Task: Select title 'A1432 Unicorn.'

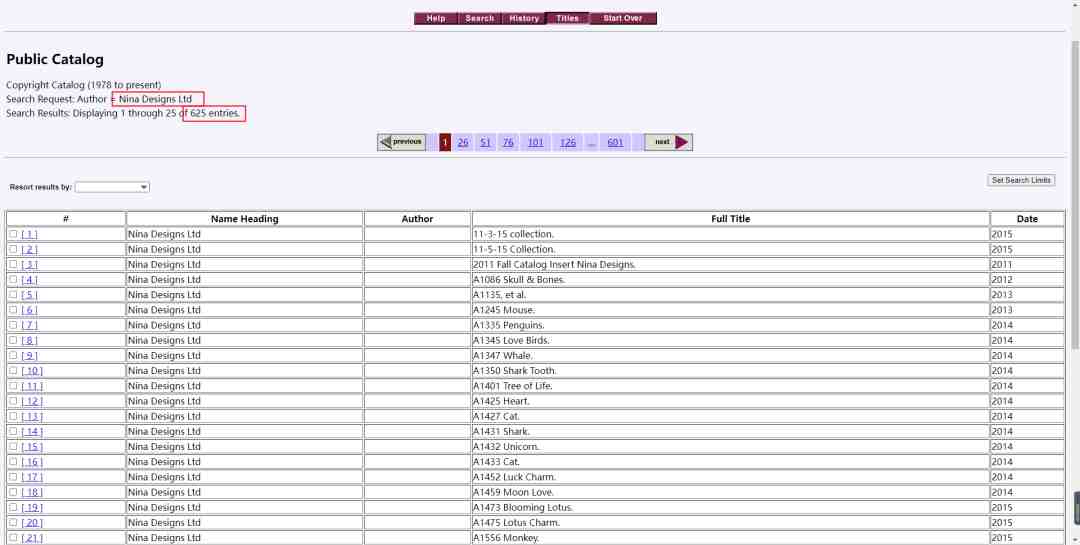Action: click(x=506, y=446)
